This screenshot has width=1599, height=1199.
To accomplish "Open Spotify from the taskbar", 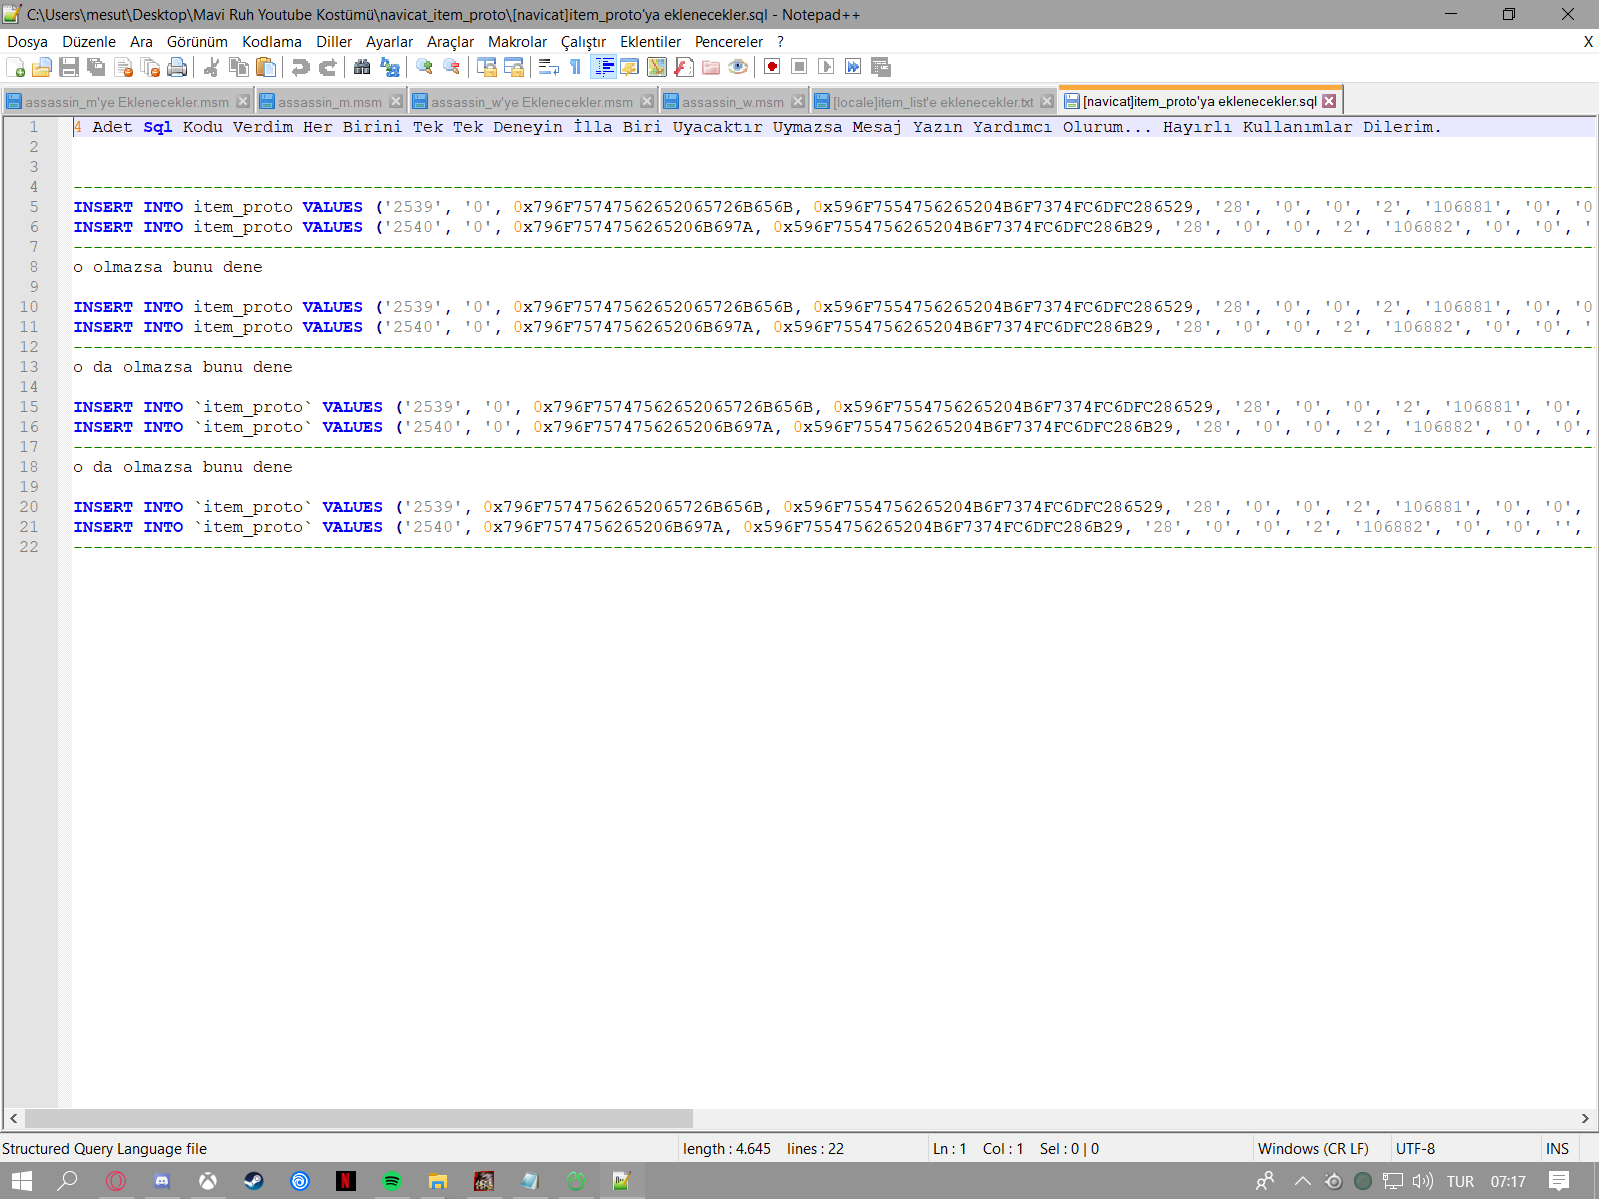I will click(392, 1181).
